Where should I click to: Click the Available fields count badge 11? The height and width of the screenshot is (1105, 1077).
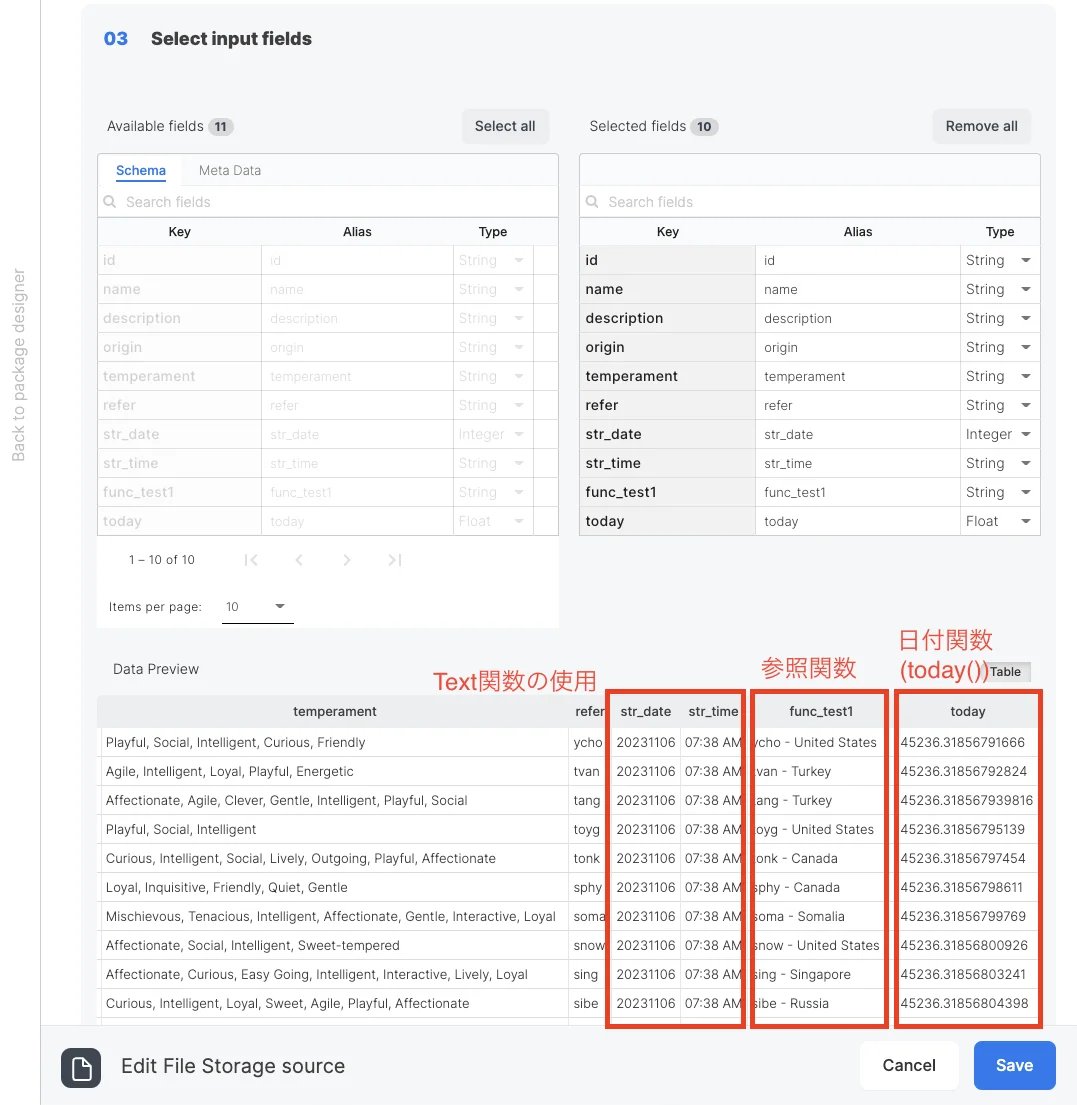221,127
